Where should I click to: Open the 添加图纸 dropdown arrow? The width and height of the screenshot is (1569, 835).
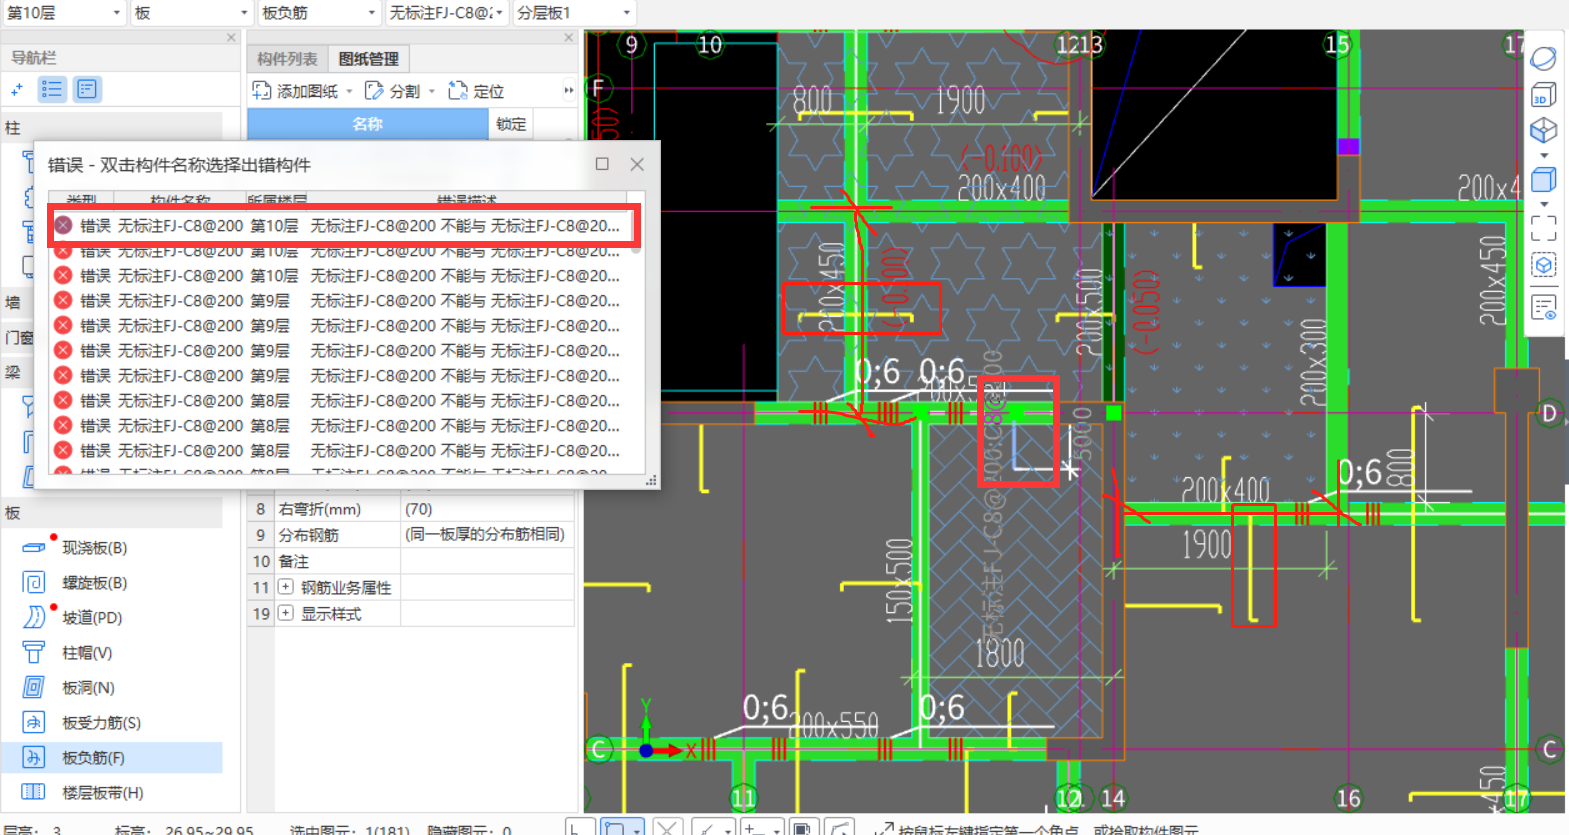[x=349, y=92]
